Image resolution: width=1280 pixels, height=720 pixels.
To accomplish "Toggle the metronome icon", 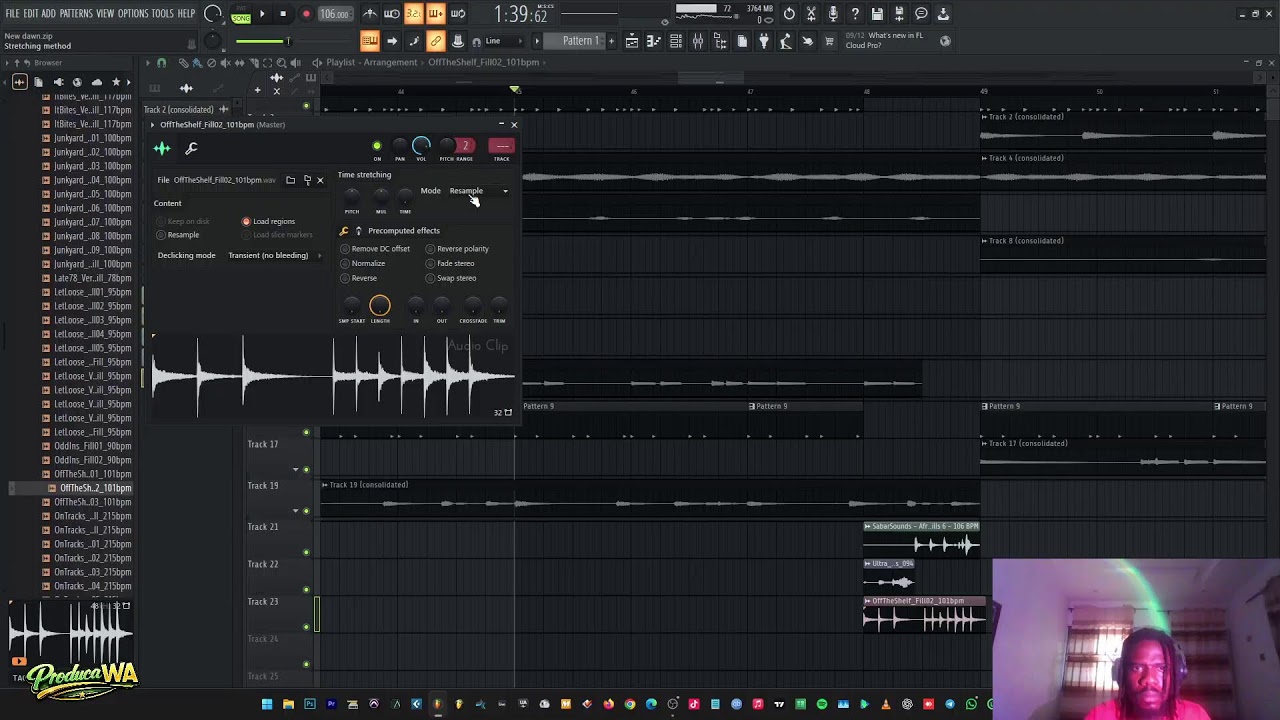I will point(370,14).
